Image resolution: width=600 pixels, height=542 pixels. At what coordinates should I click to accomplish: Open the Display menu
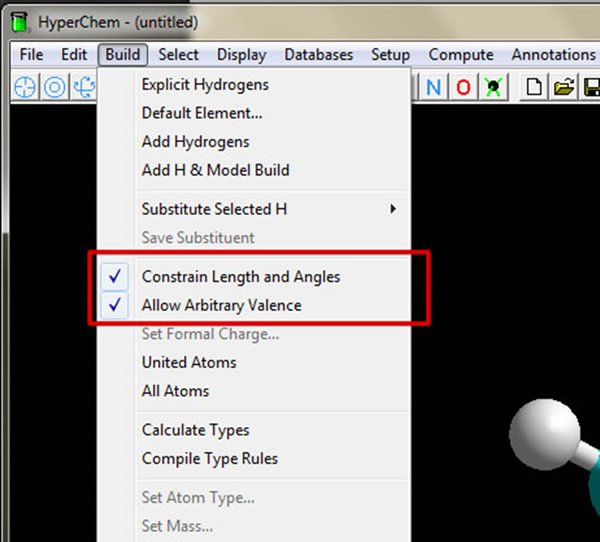coord(241,55)
